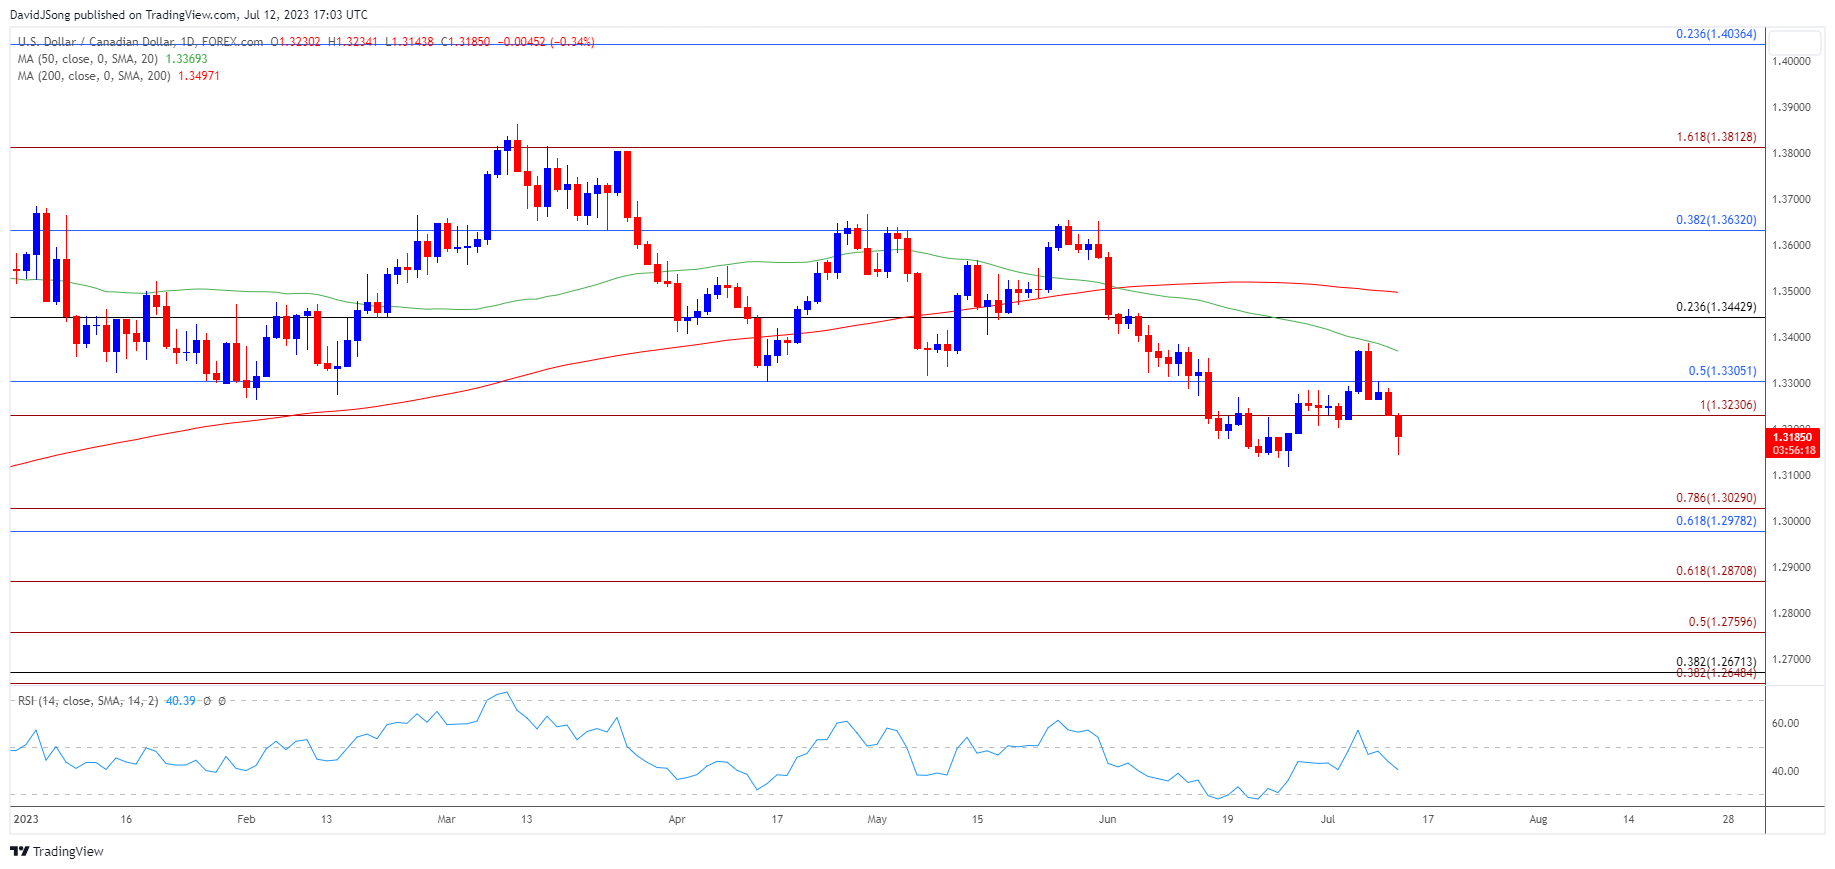The height and width of the screenshot is (869, 1835).
Task: Select the 0.236(1.40364) Fibonacci label
Action: pyautogui.click(x=1716, y=34)
